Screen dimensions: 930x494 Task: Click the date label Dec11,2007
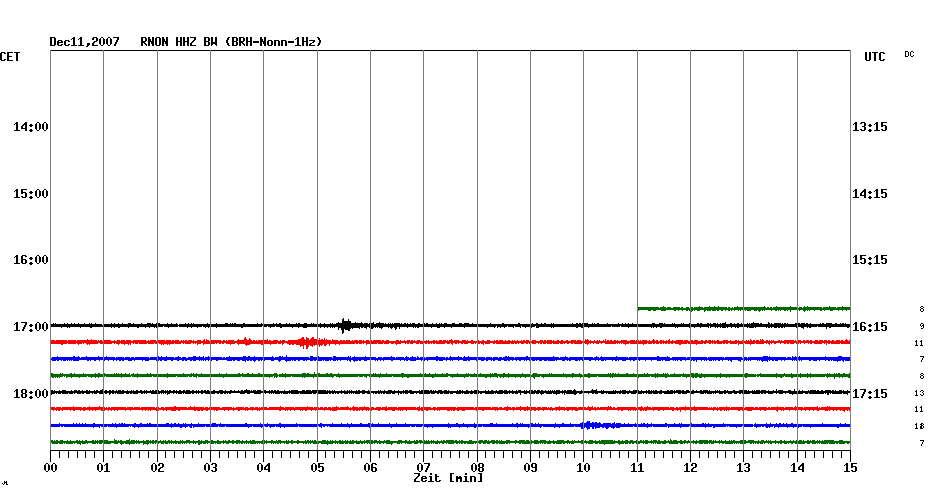click(84, 42)
